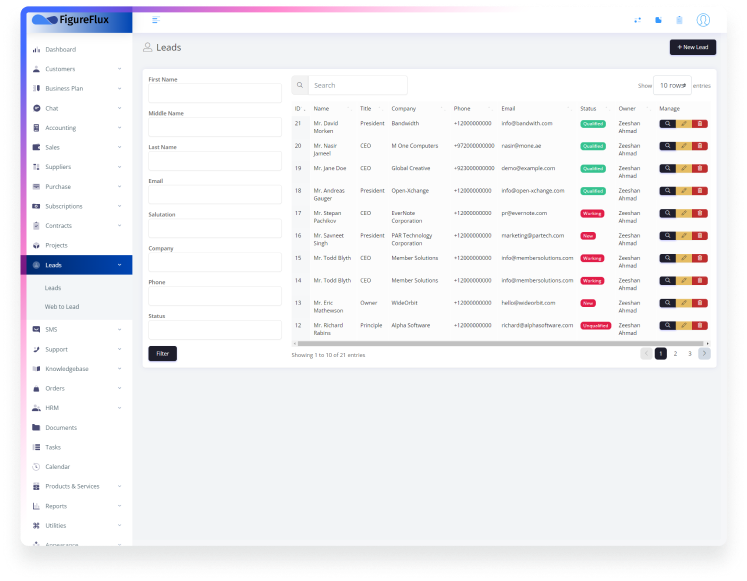
Task: Delete lead Mr. Savneet Singh trash icon
Action: click(699, 236)
